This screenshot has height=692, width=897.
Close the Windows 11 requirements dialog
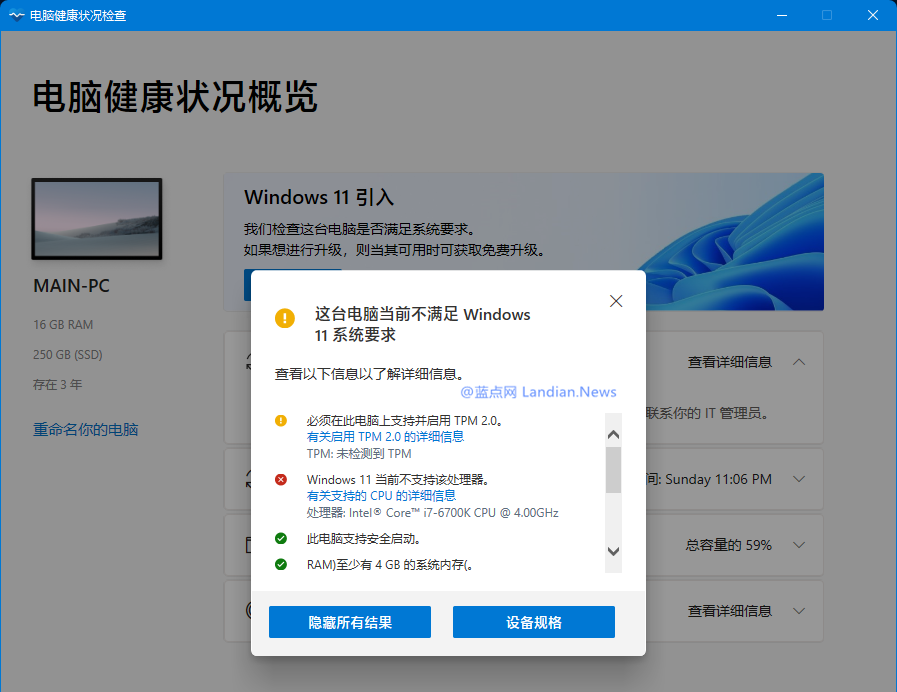[616, 301]
